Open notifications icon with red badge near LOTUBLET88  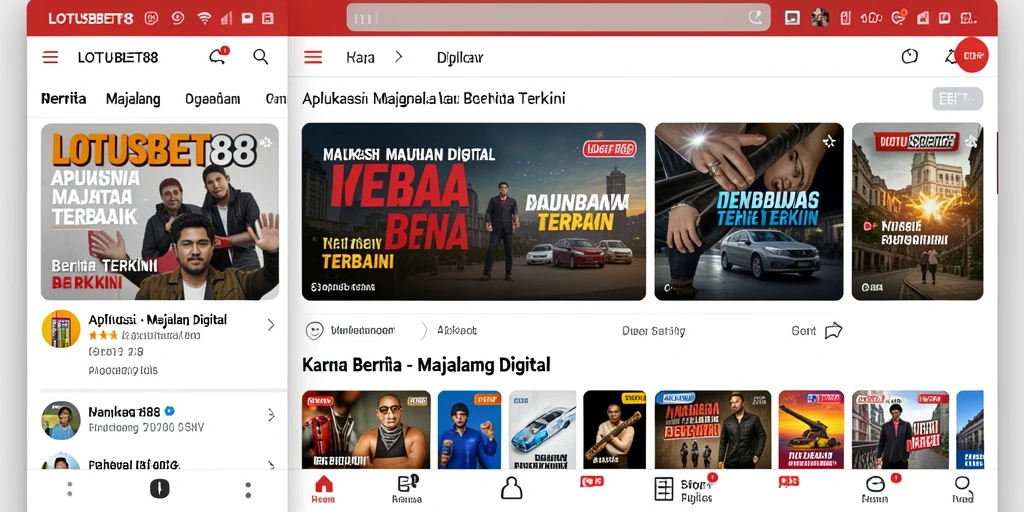point(218,56)
